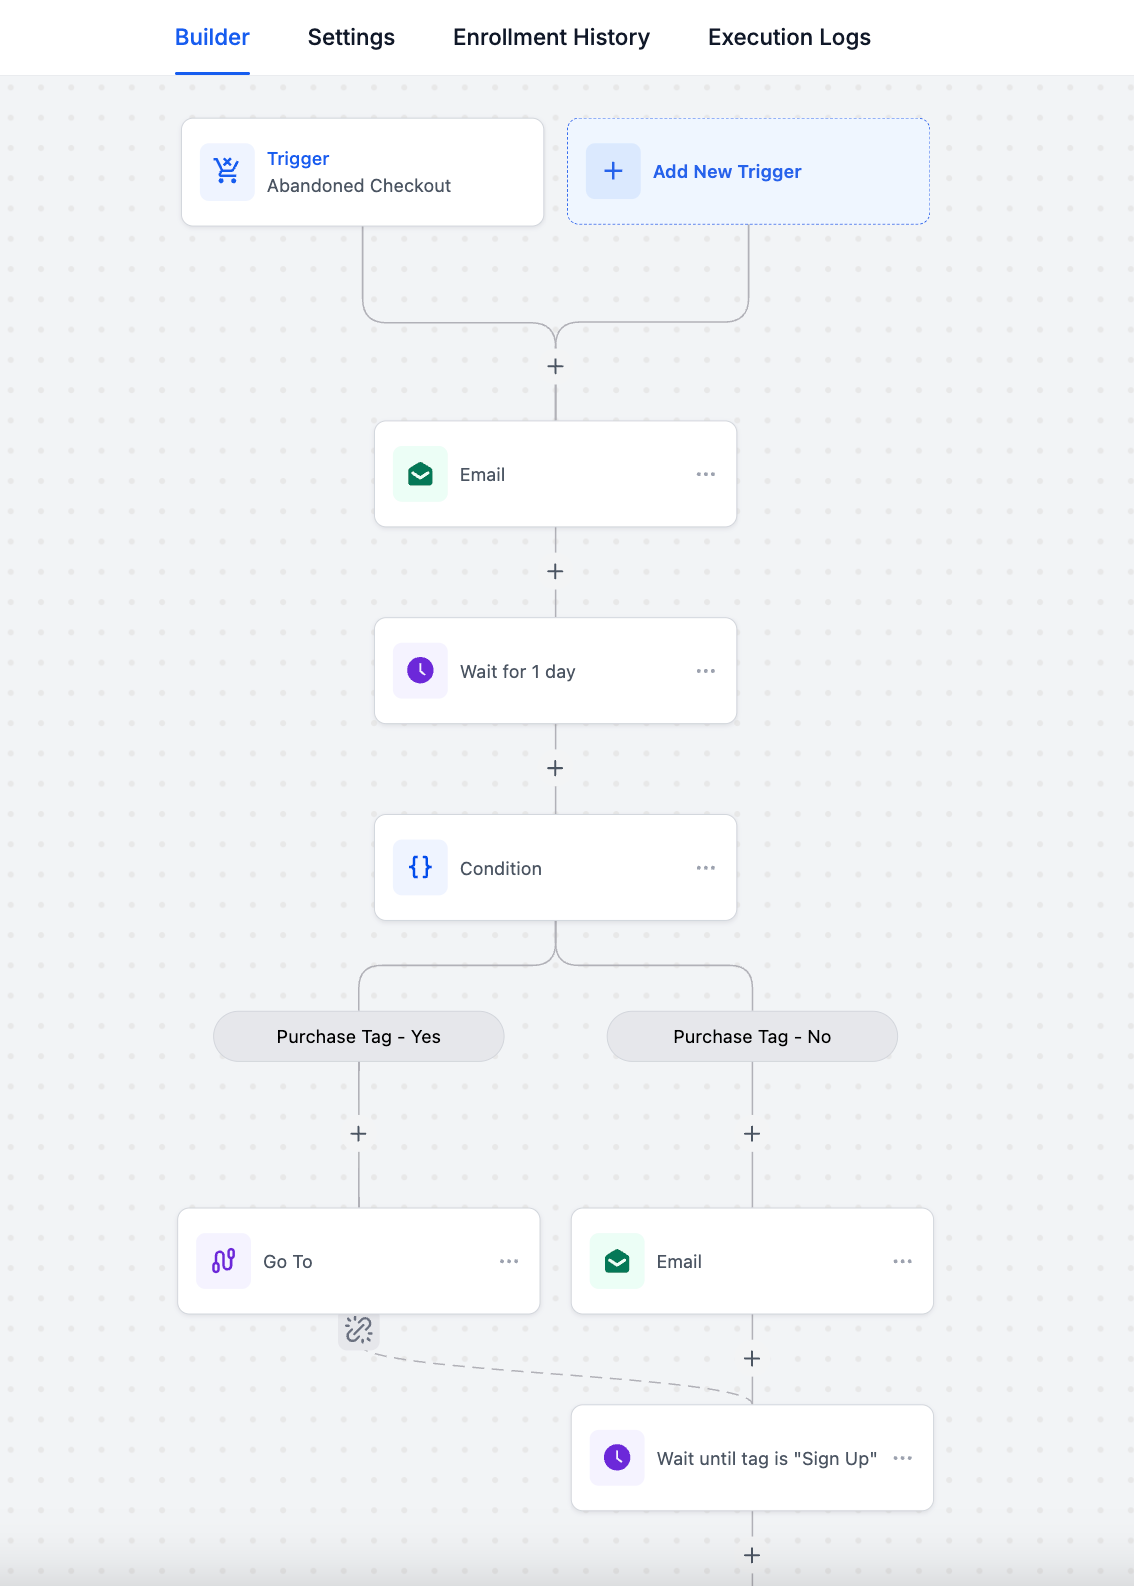1134x1586 pixels.
Task: Add a step between Email and Wait for 1 day
Action: pos(556,572)
